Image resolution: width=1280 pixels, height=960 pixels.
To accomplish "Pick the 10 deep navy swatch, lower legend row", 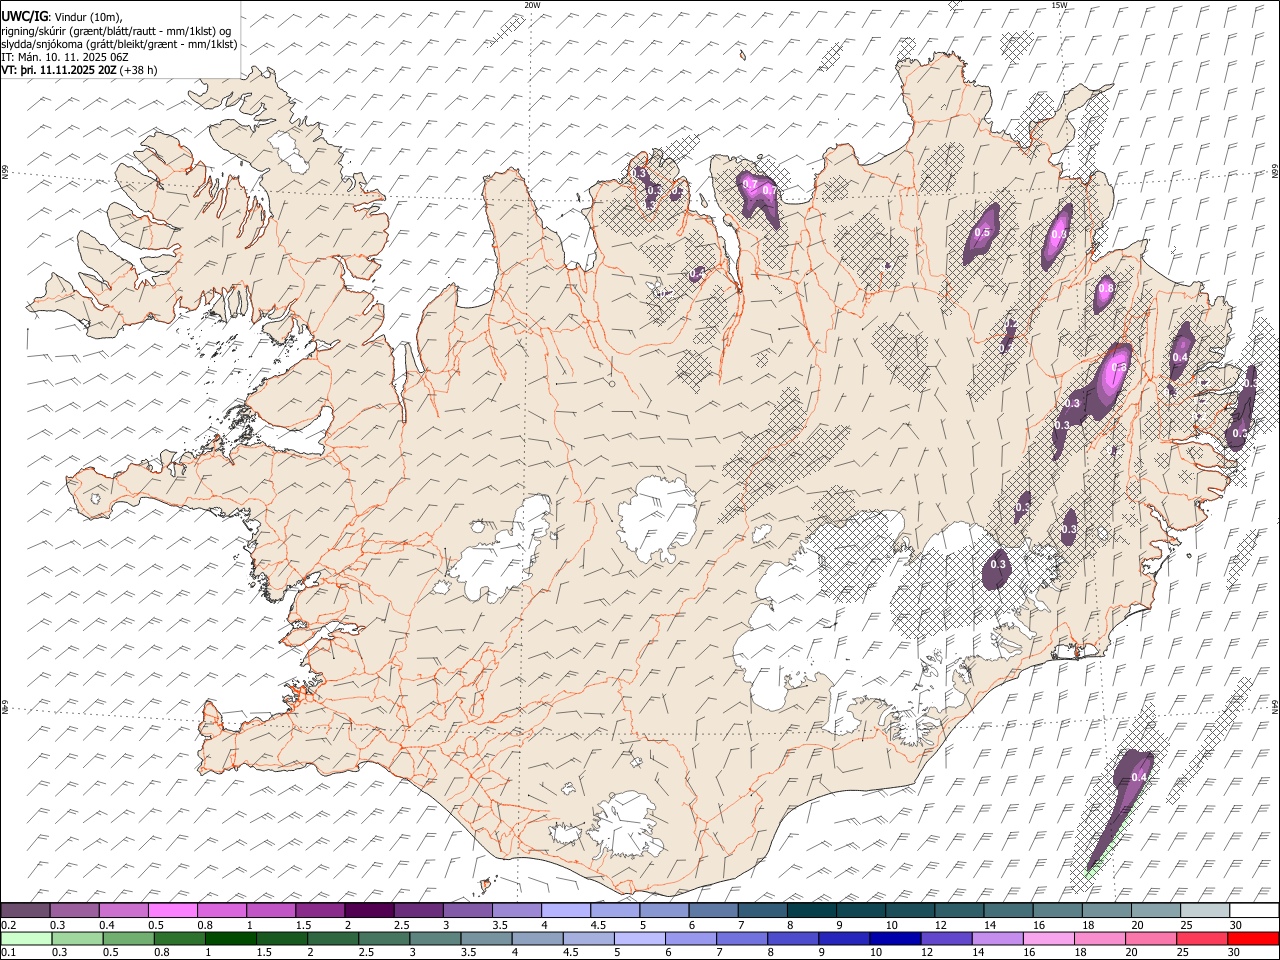I will click(894, 938).
